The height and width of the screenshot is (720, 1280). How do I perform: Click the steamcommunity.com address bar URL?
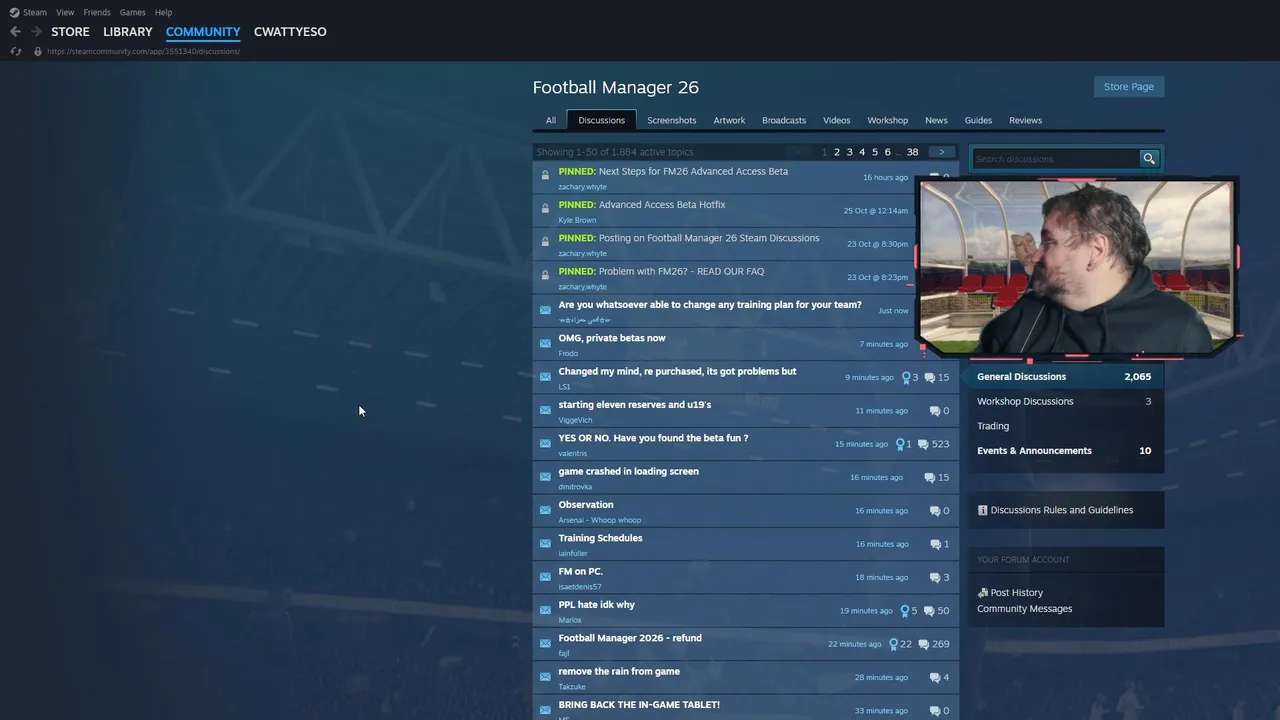point(143,51)
